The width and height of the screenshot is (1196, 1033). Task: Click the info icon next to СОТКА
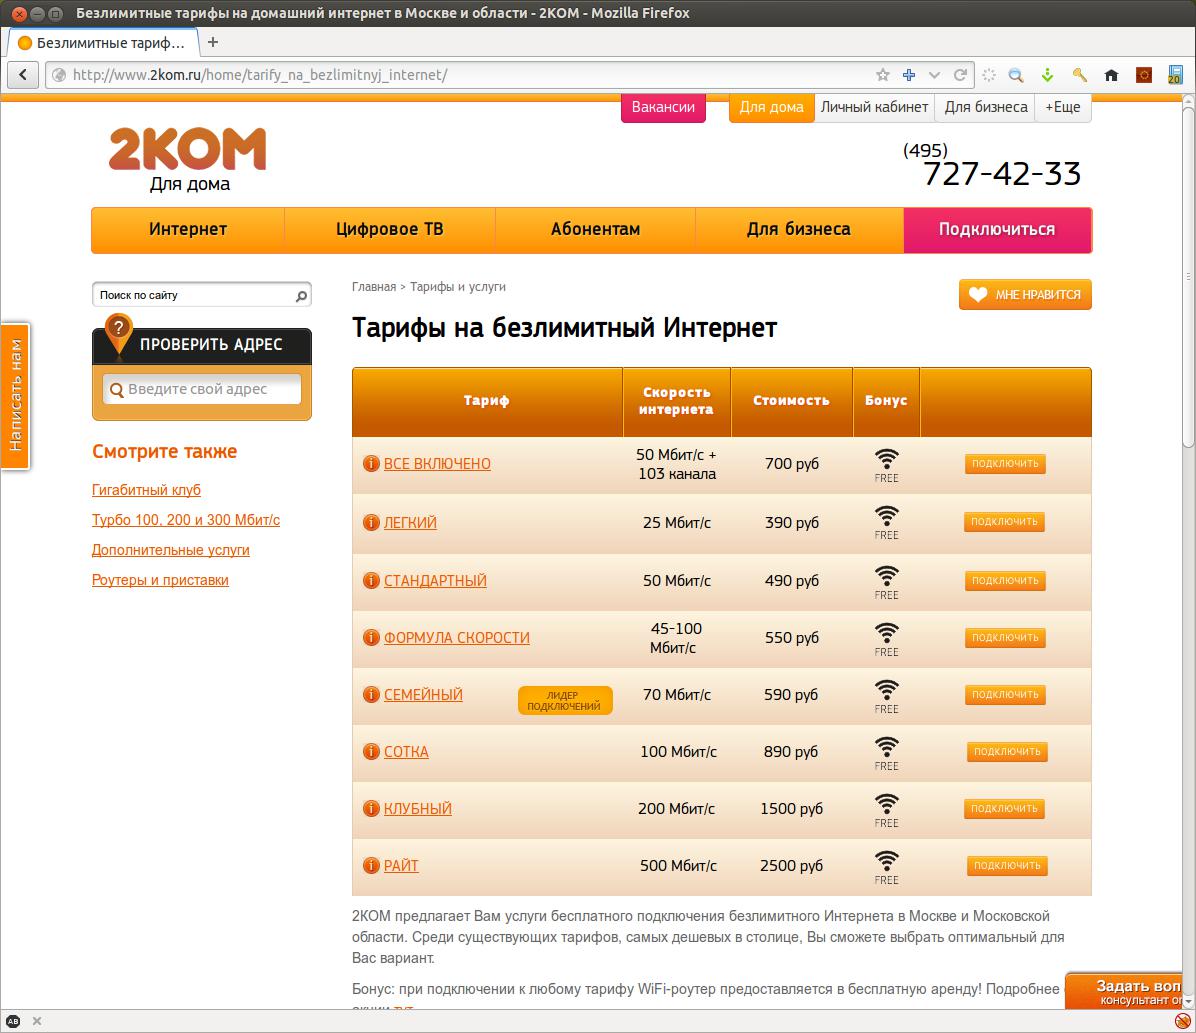[x=371, y=751]
